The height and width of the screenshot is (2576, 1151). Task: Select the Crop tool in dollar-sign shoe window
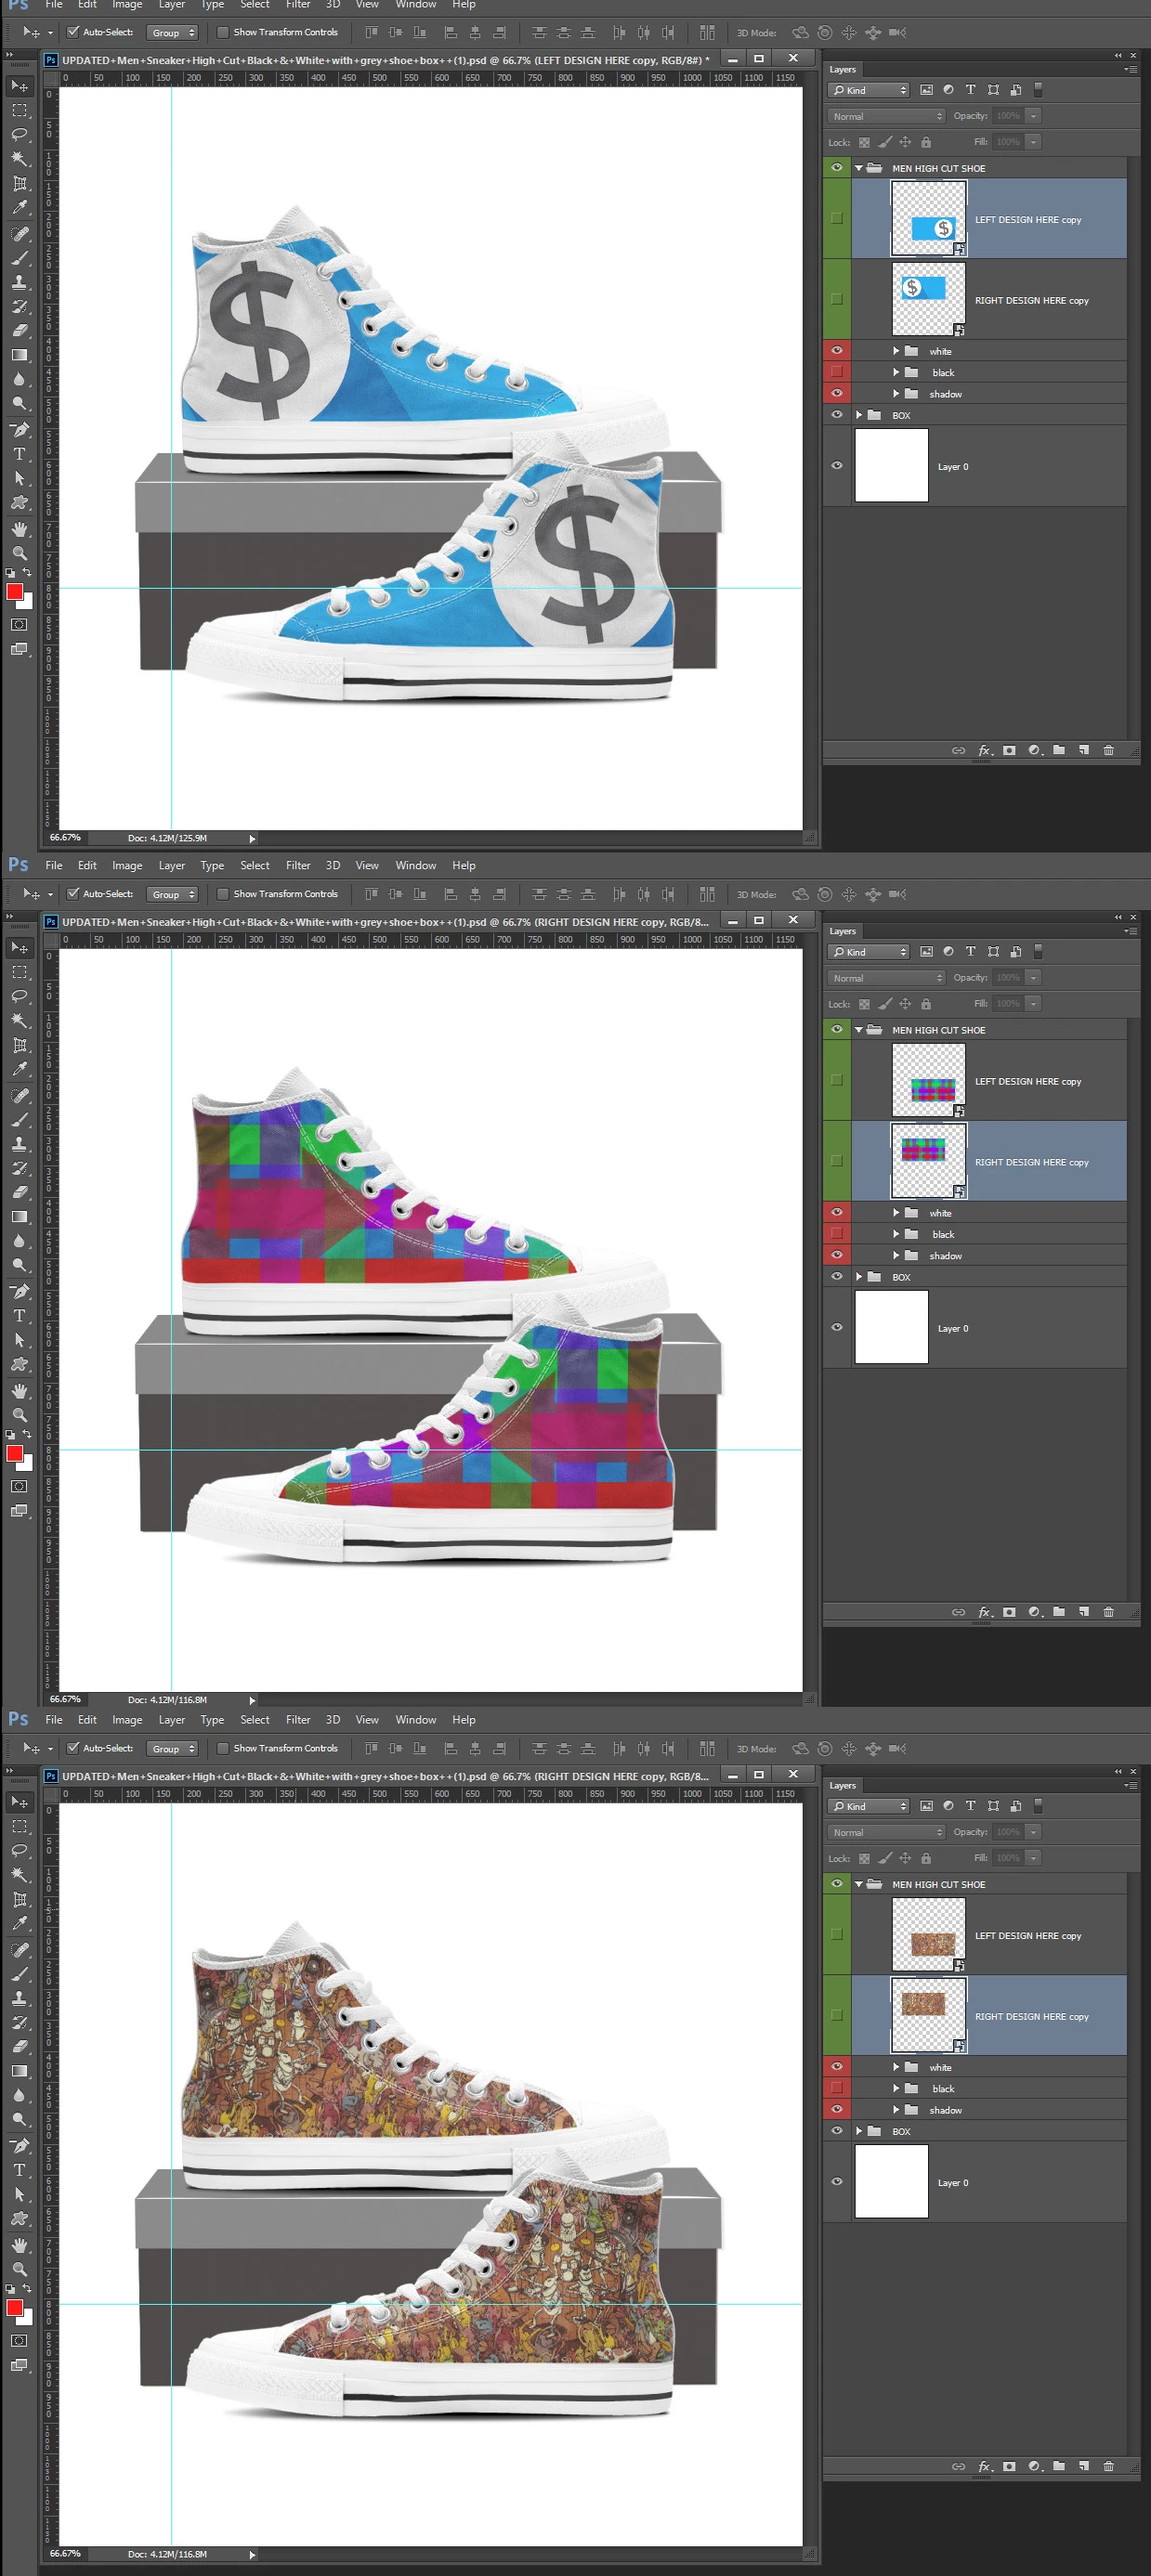coord(19,183)
